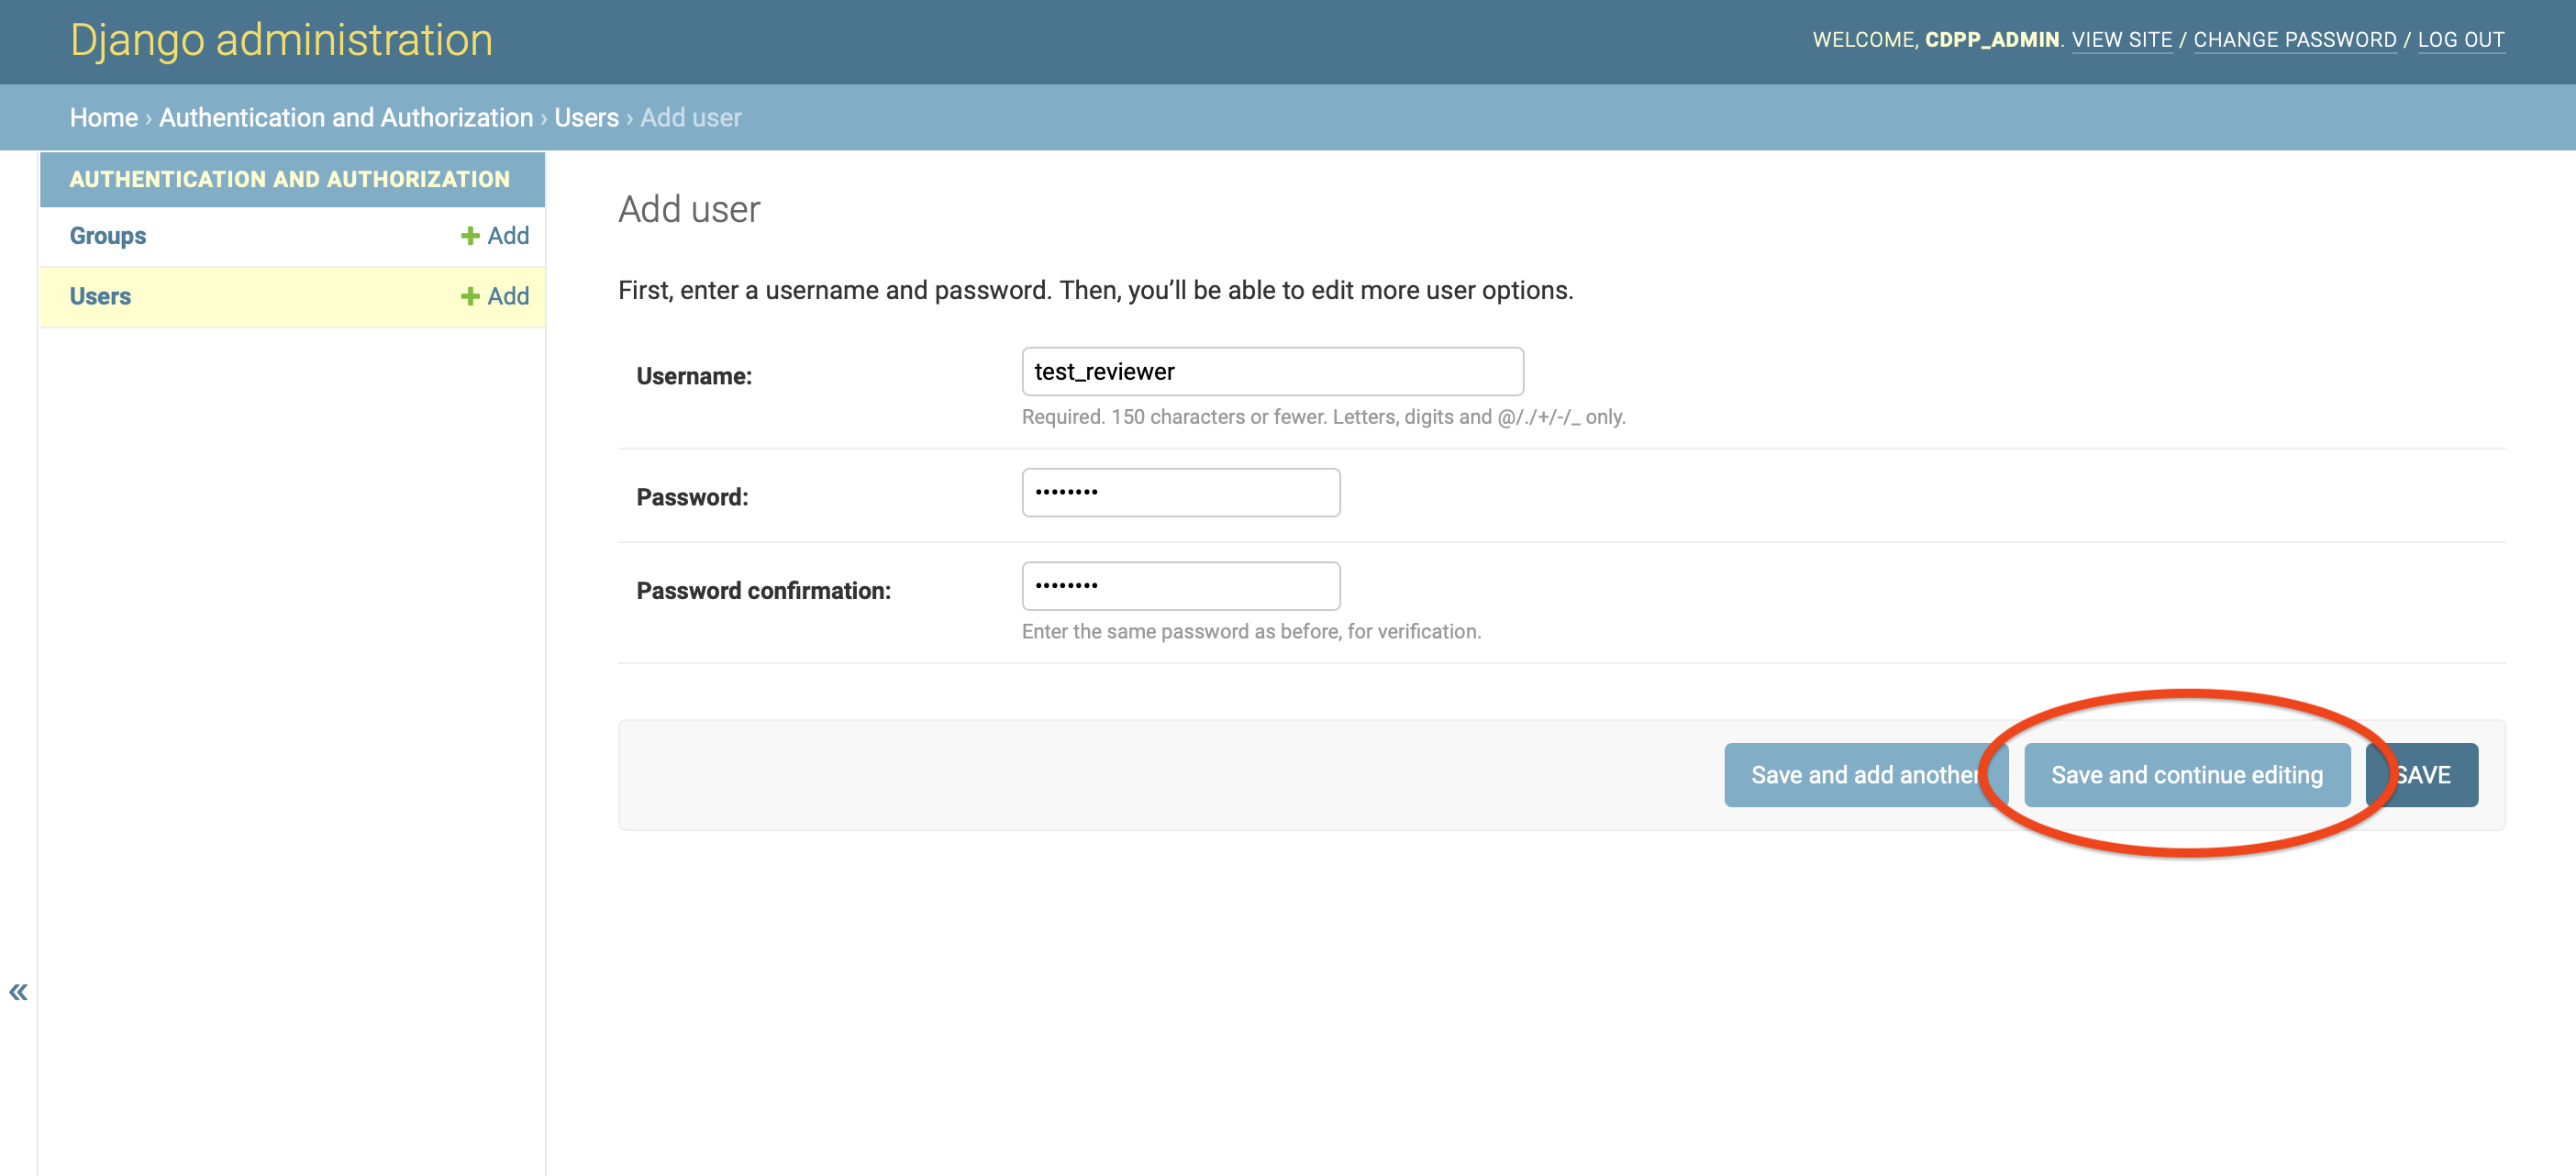
Task: Click the Add link next to Users
Action: (495, 296)
